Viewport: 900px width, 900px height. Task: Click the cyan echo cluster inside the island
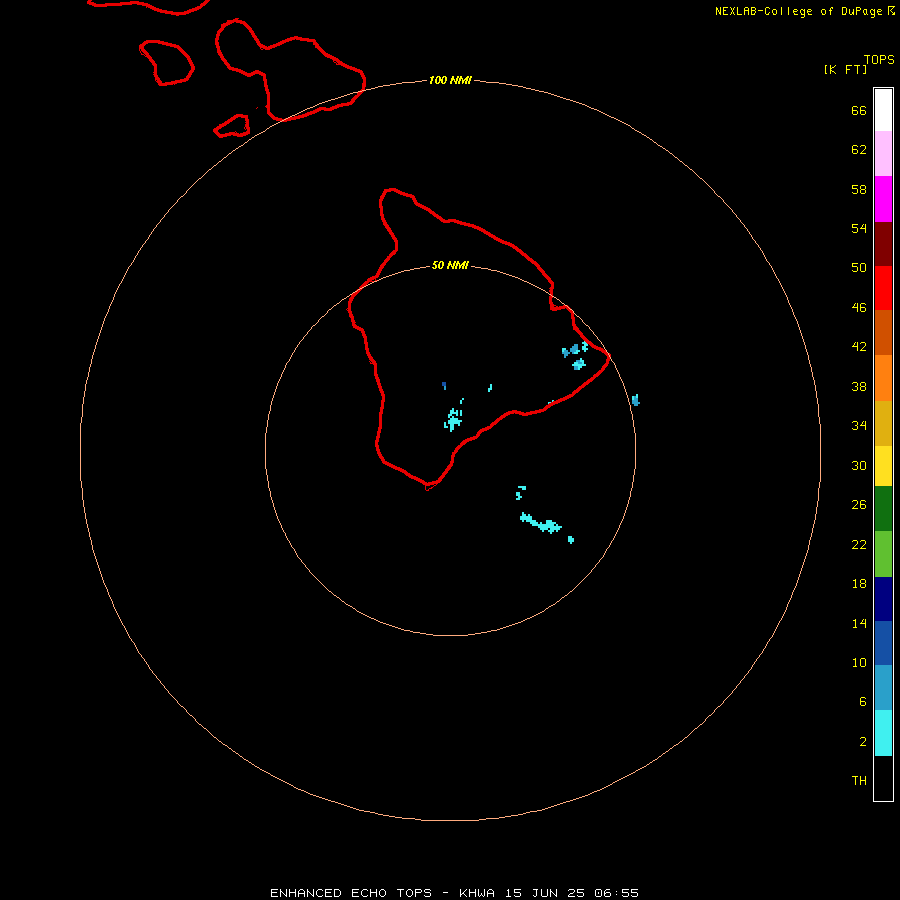click(x=453, y=419)
